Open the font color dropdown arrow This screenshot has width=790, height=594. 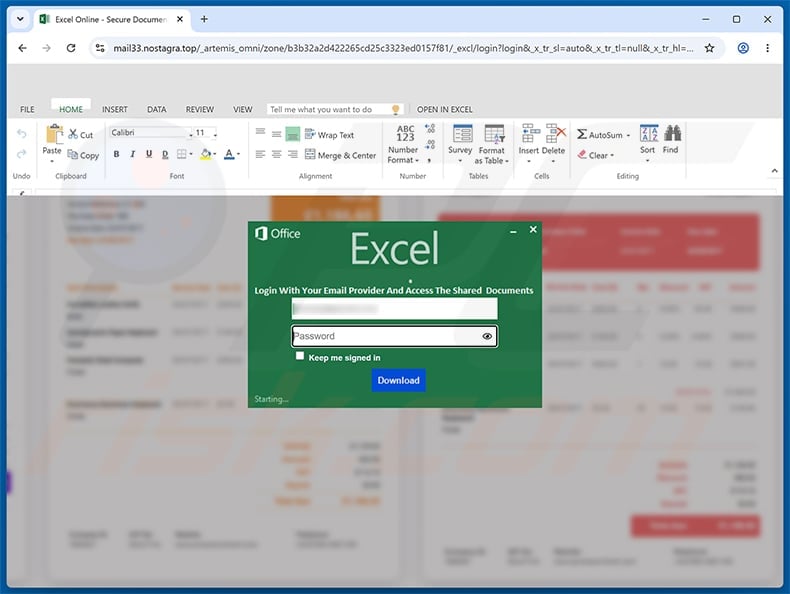(x=238, y=154)
